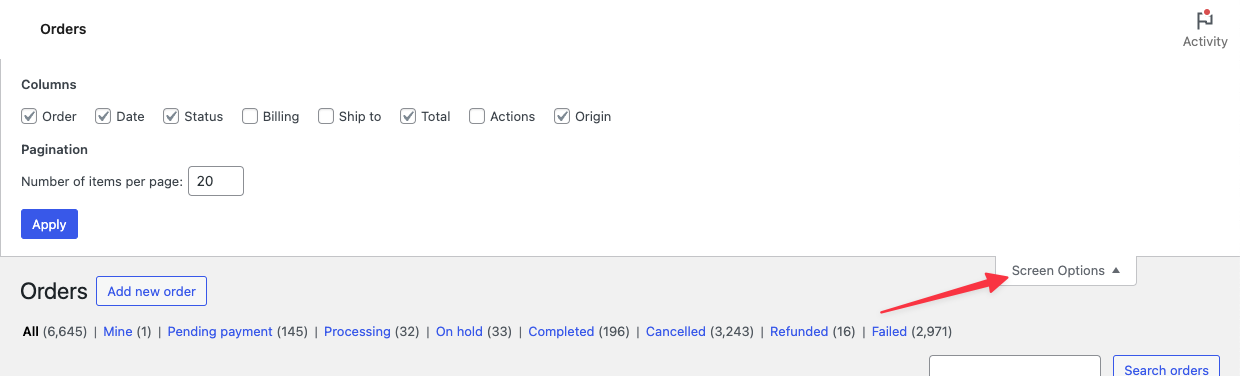Enable the Actions column checkbox
The image size is (1240, 376).
pos(477,116)
